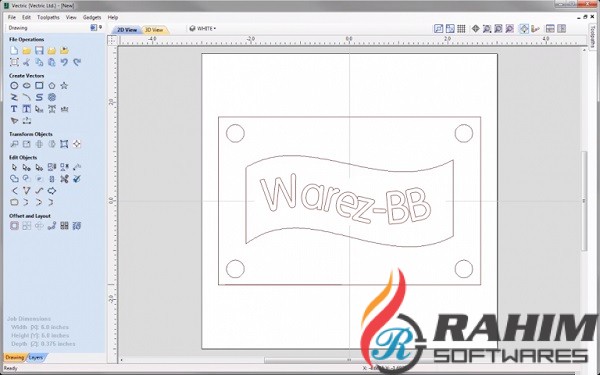The width and height of the screenshot is (600, 375).
Task: Click the horizontal scrollbar under the canvas
Action: (350, 360)
